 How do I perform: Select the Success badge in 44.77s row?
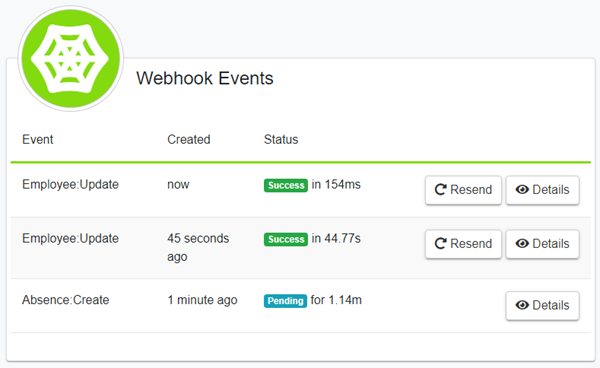(x=286, y=239)
